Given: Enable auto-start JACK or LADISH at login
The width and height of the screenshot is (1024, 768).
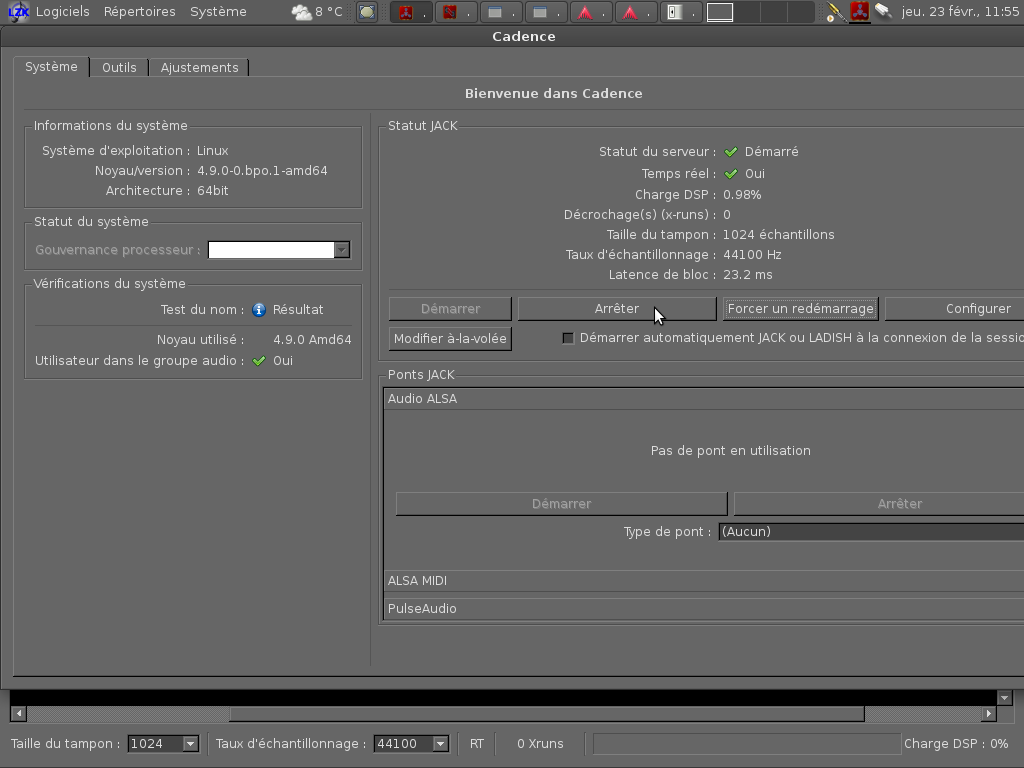Looking at the screenshot, I should 568,338.
